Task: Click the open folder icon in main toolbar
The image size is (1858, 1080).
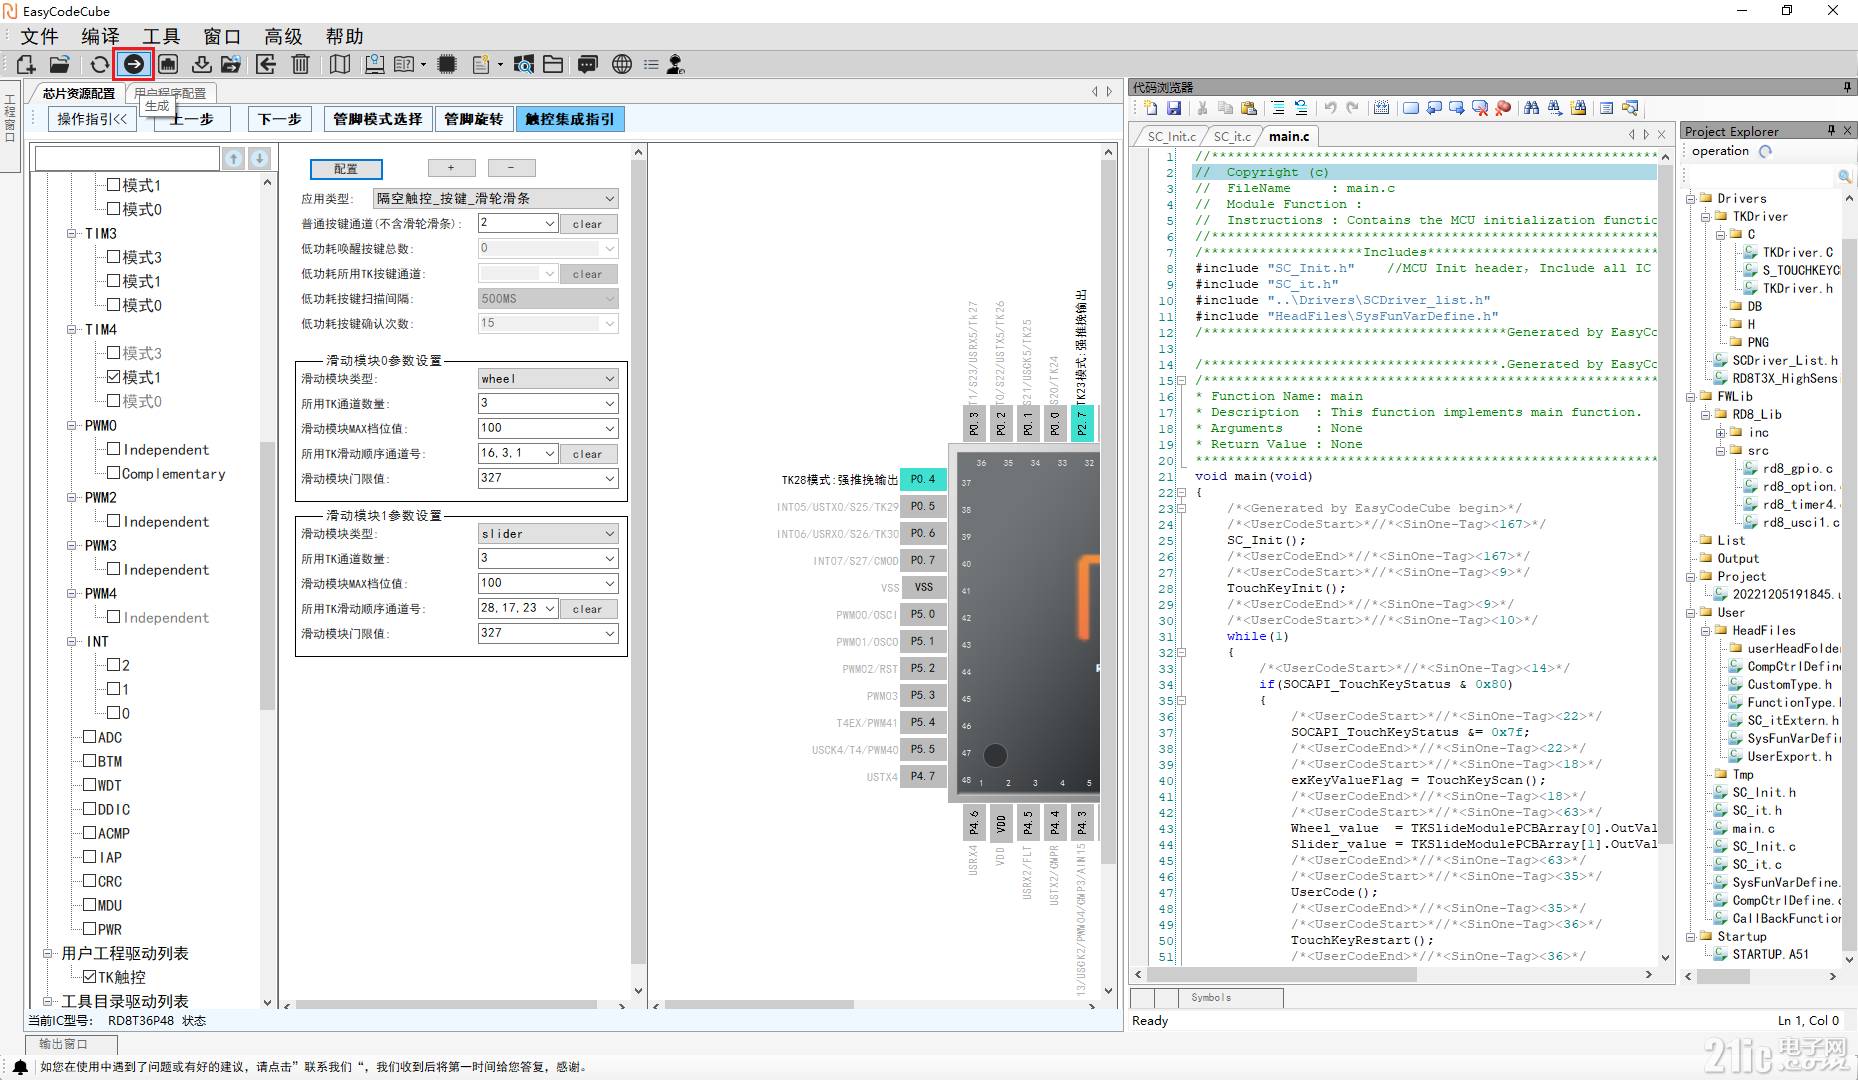Action: pyautogui.click(x=60, y=65)
